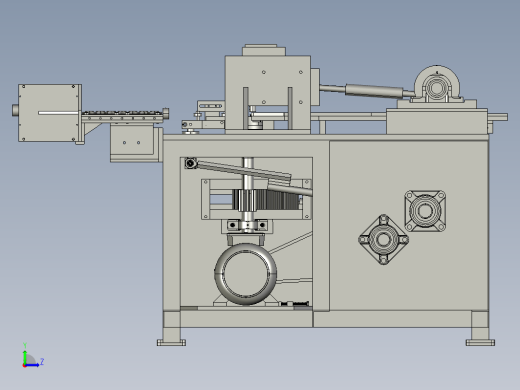Select the round electric motor in frame
The image size is (520, 390).
[246, 274]
